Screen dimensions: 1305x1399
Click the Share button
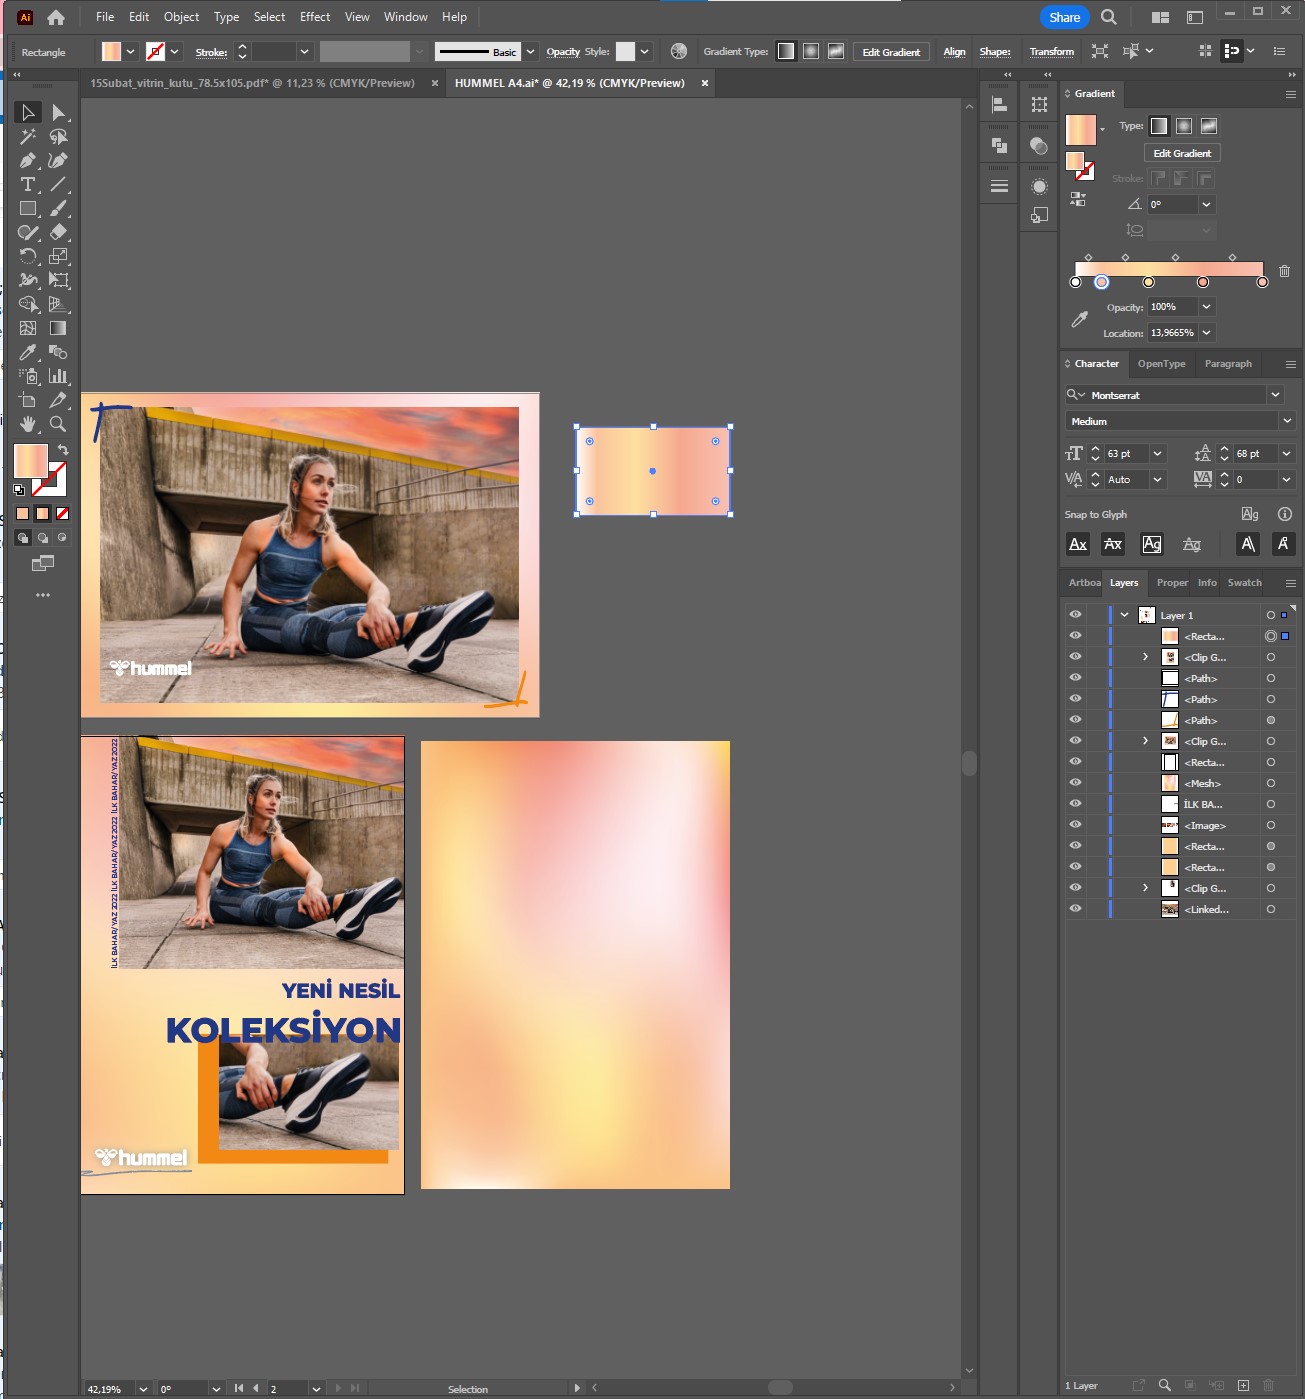click(1064, 17)
